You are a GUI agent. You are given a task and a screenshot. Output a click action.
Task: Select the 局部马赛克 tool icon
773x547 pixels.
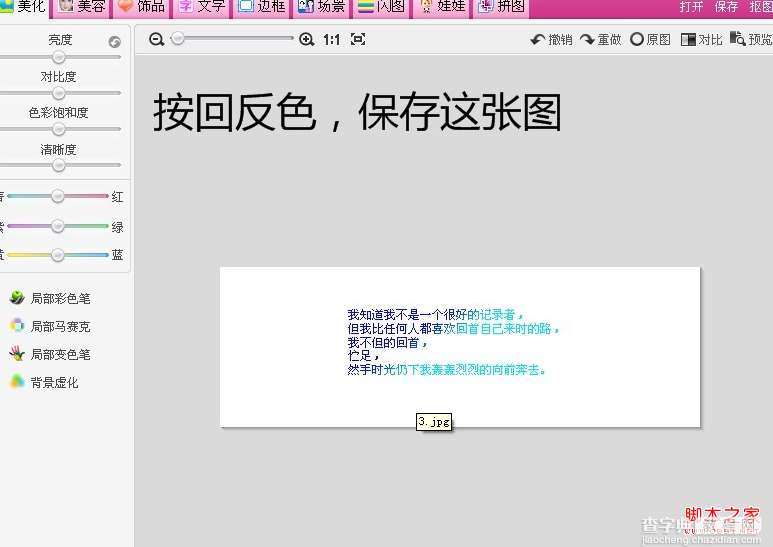[x=17, y=325]
